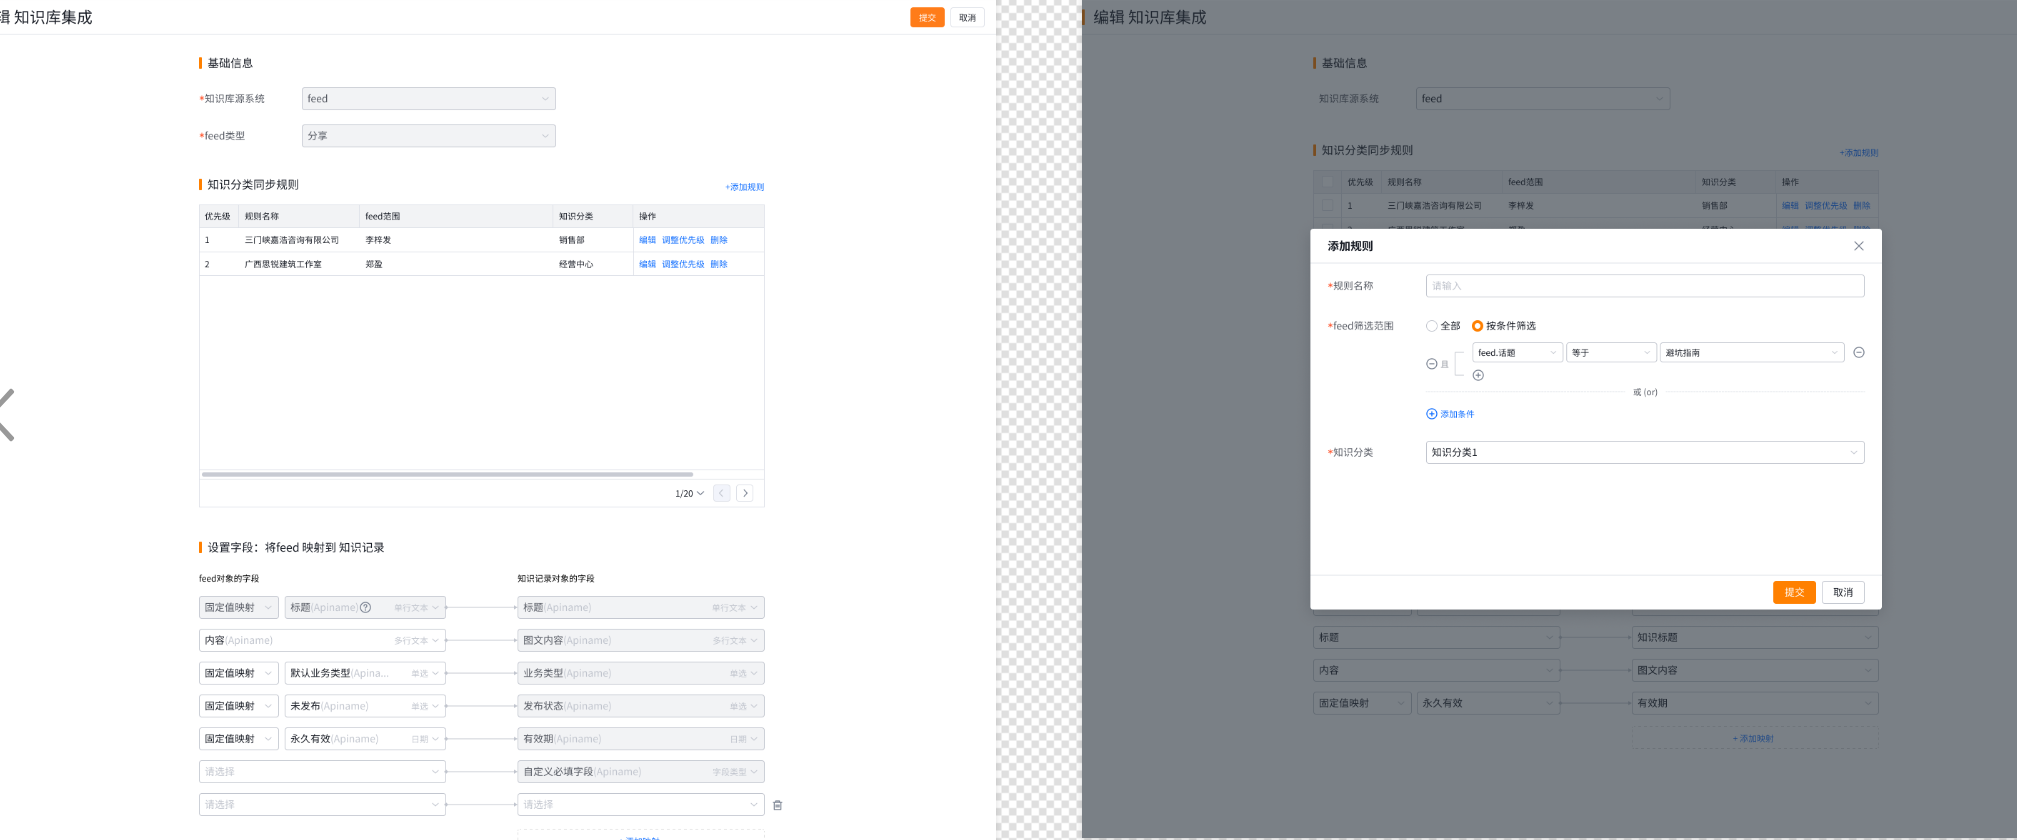Go to the next page of rules table
This screenshot has height=840, width=2017.
click(745, 493)
